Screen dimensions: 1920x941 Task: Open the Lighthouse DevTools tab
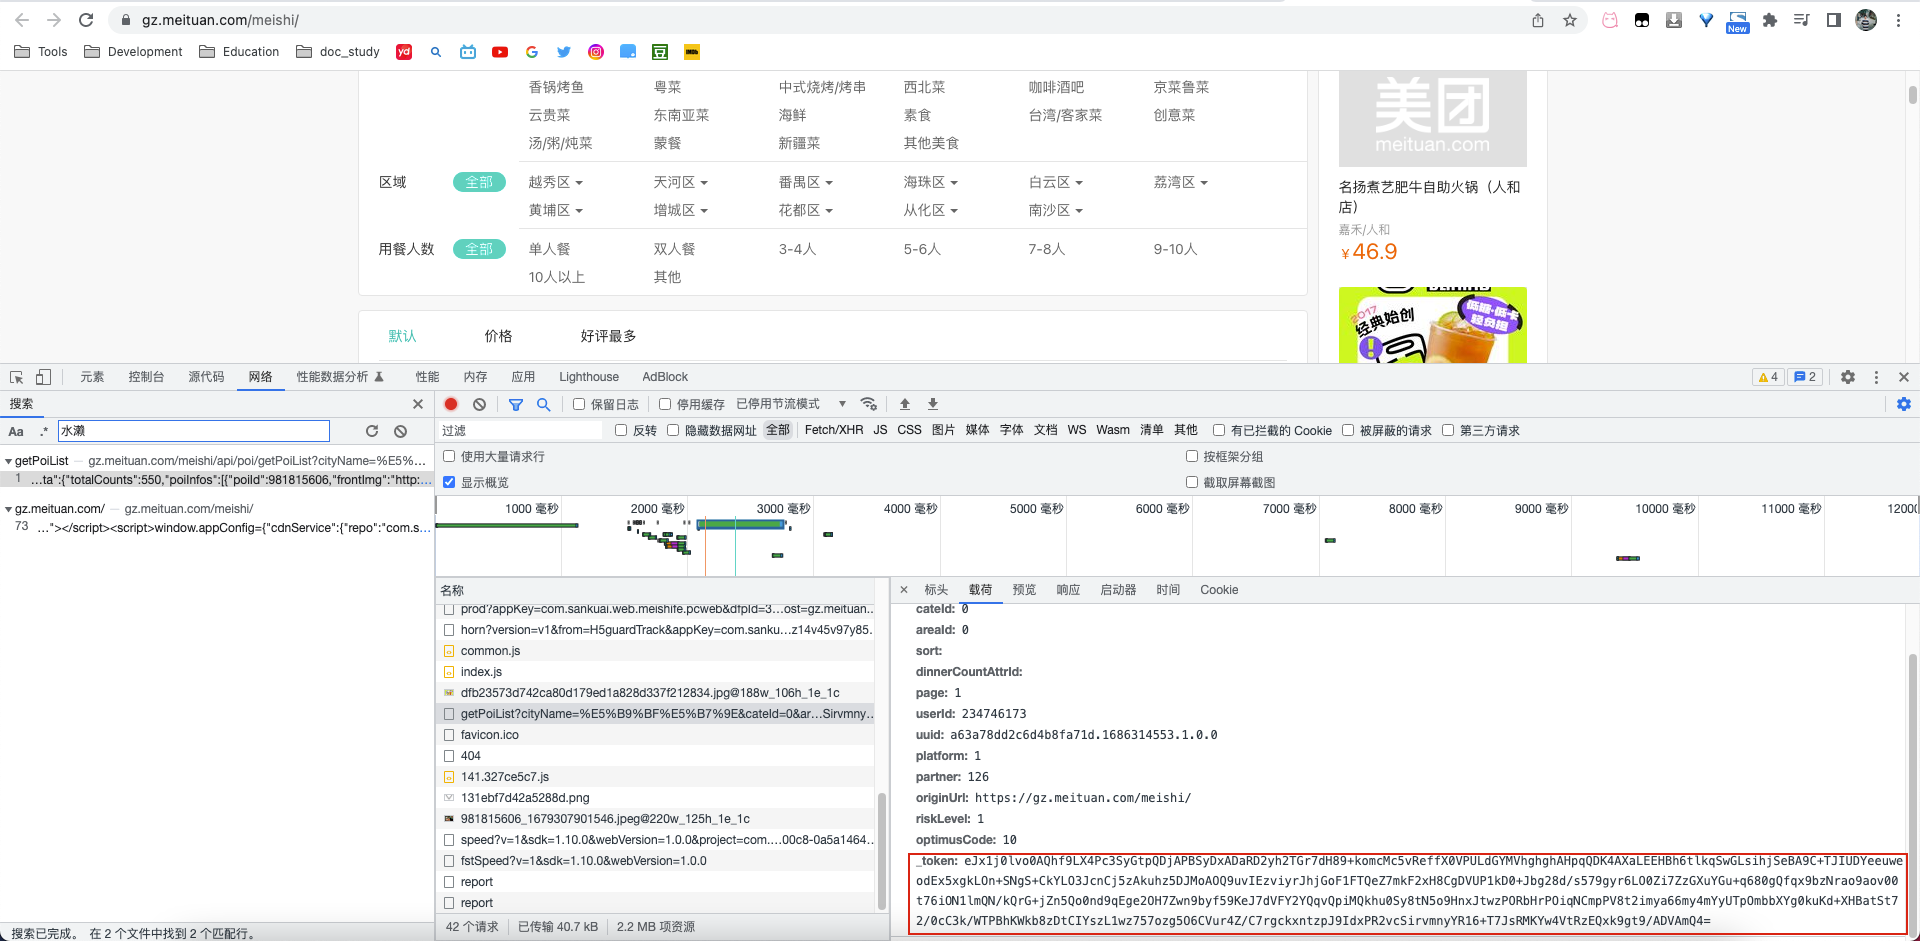coord(589,377)
